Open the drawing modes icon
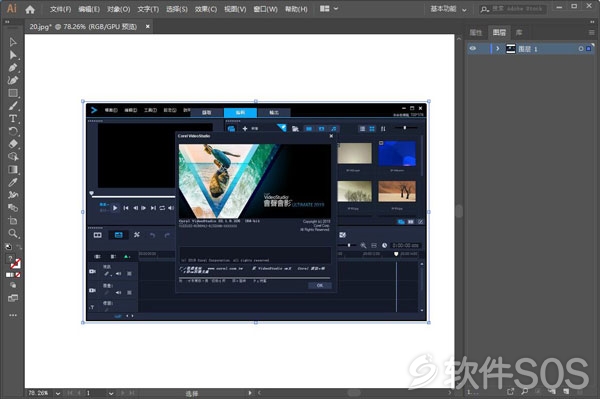Viewport: 600px width, 399px height. [13, 285]
